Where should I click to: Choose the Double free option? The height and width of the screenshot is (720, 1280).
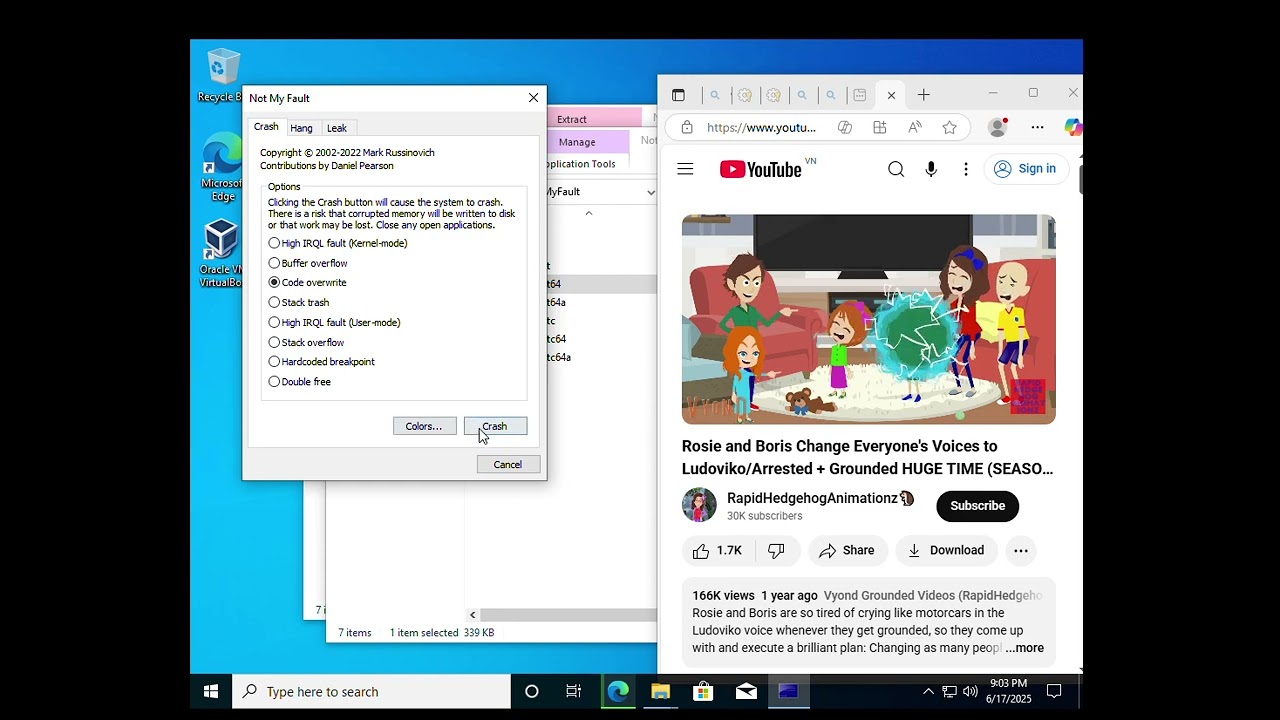pyautogui.click(x=300, y=382)
